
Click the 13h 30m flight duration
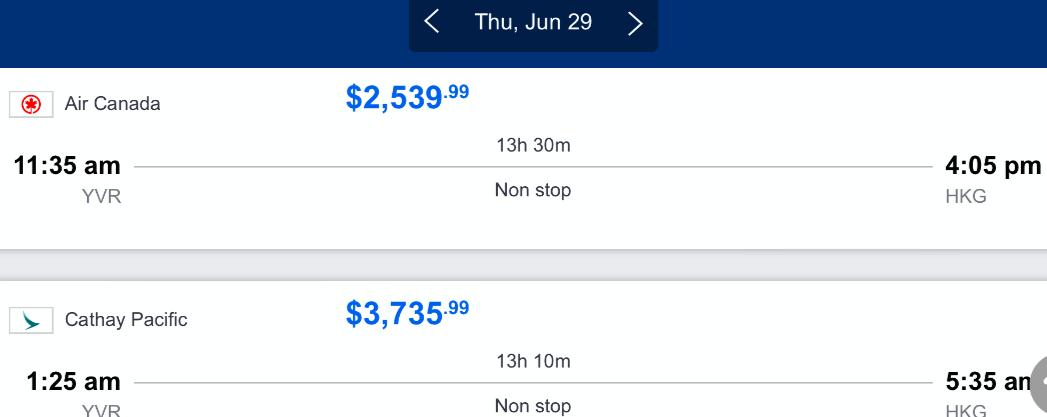click(x=533, y=146)
